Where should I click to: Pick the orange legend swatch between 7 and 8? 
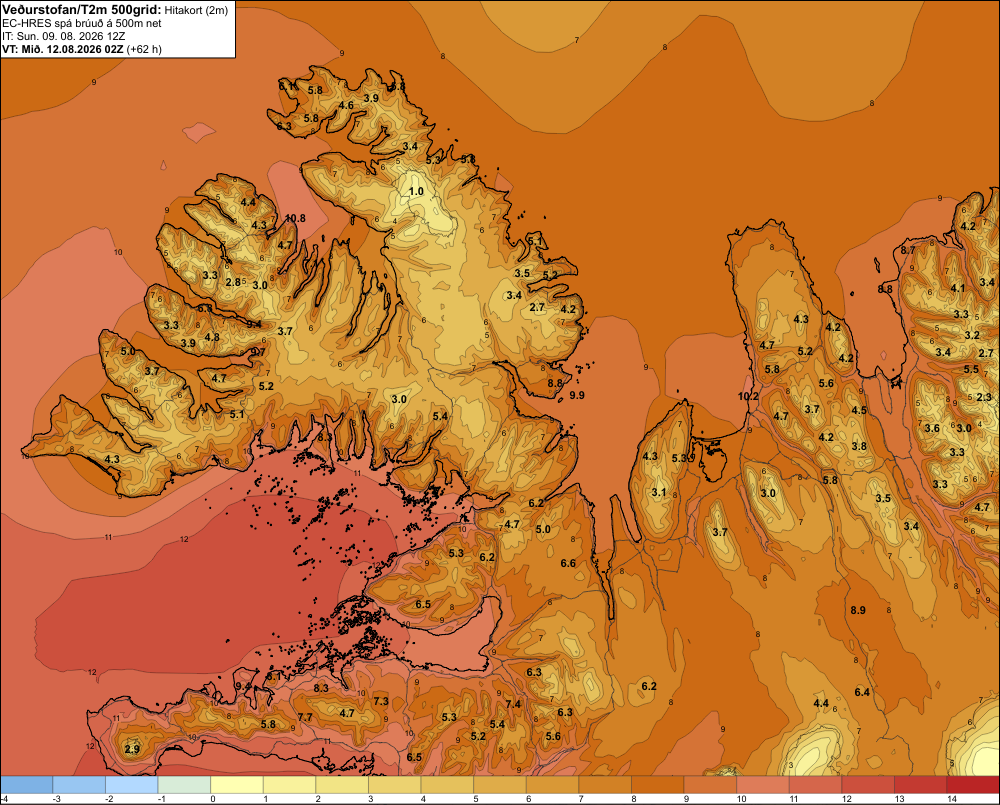(x=605, y=785)
